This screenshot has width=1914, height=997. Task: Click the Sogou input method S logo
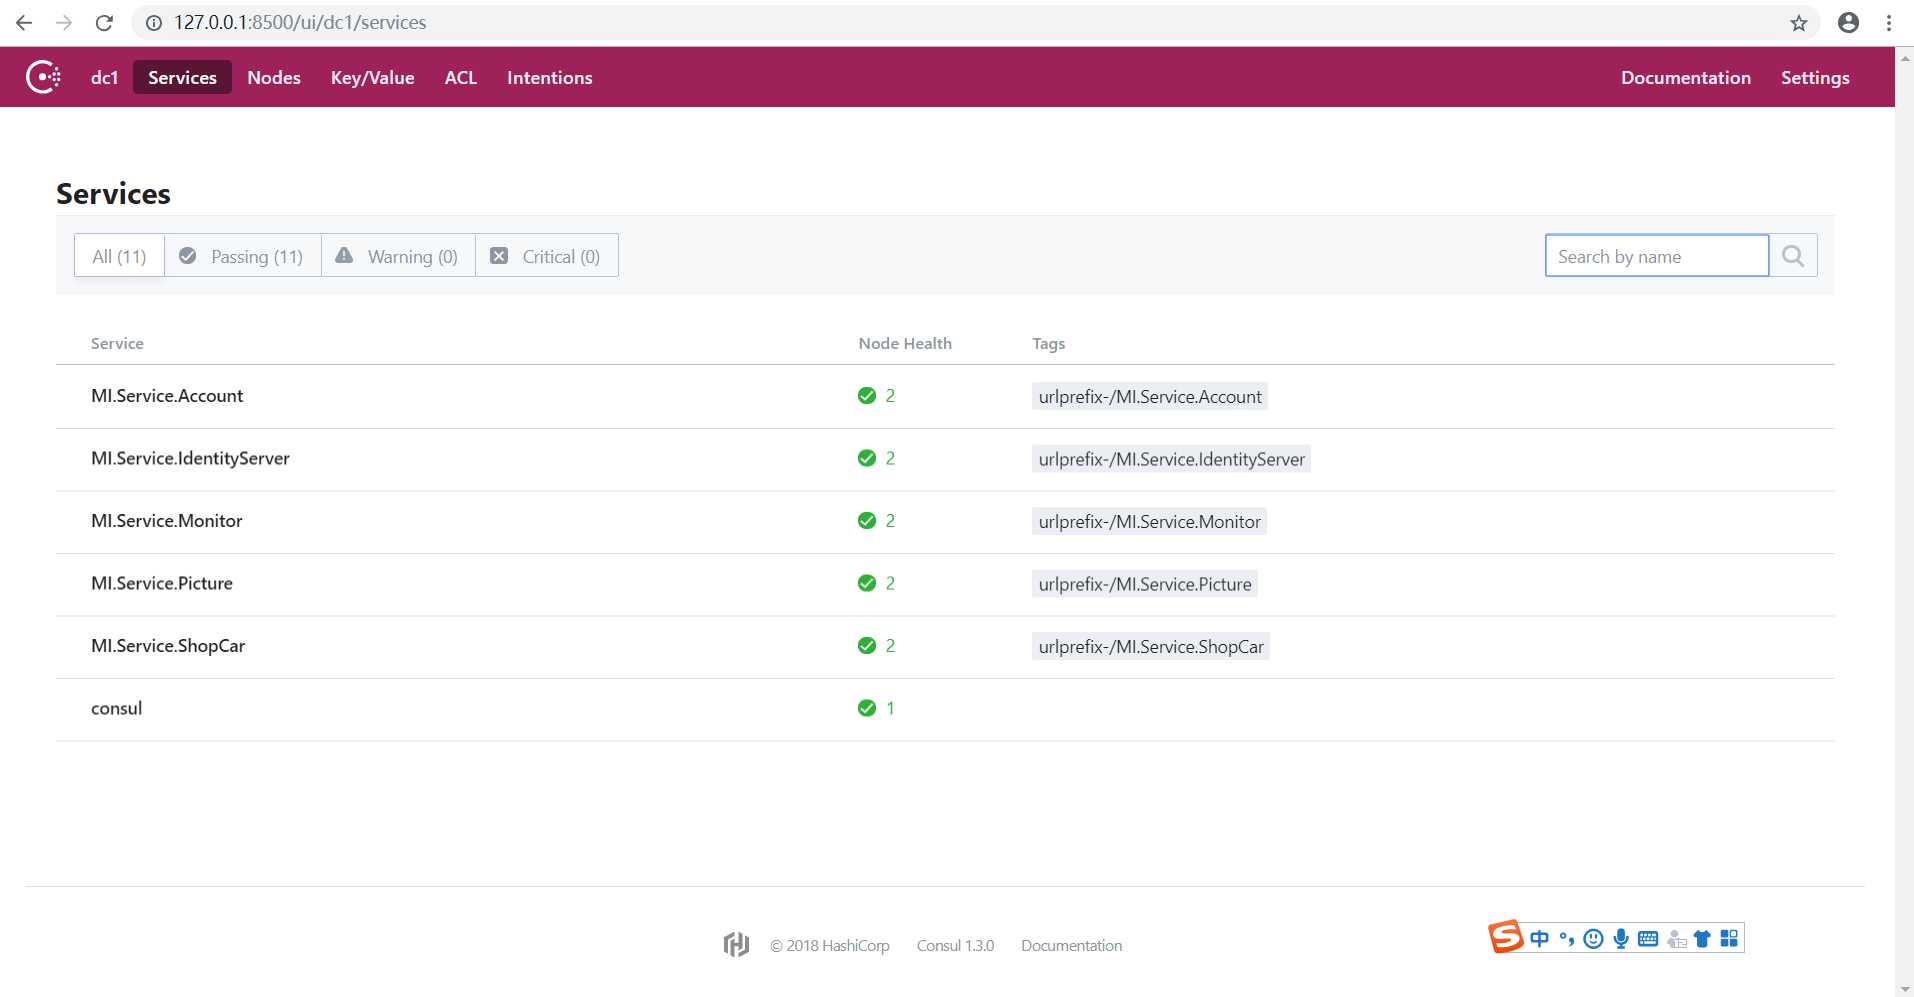(1505, 936)
